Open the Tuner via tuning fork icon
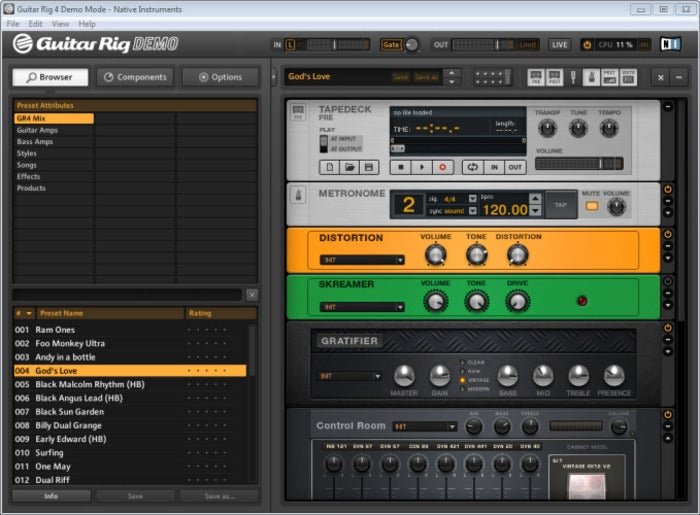Screen dimensions: 700x515 point(573,77)
